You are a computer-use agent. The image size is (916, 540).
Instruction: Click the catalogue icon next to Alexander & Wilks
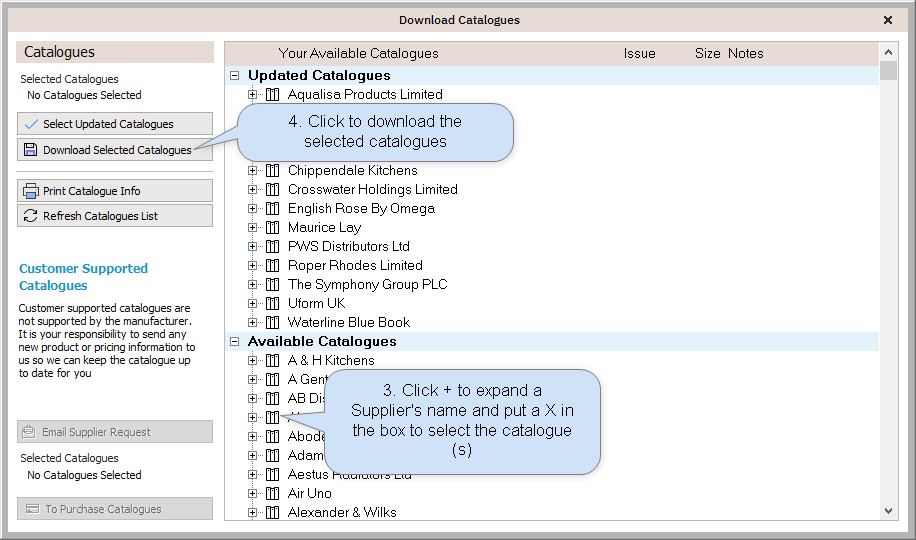[x=272, y=513]
